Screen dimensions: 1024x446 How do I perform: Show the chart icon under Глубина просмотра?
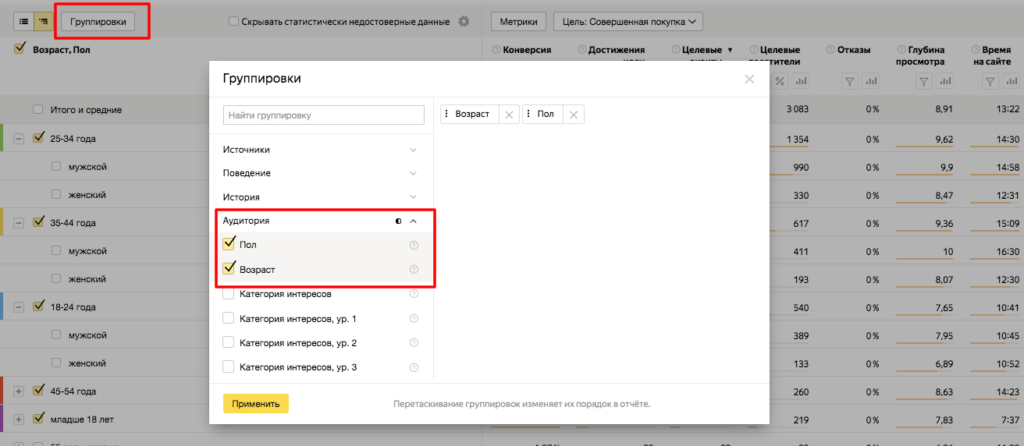(x=943, y=81)
